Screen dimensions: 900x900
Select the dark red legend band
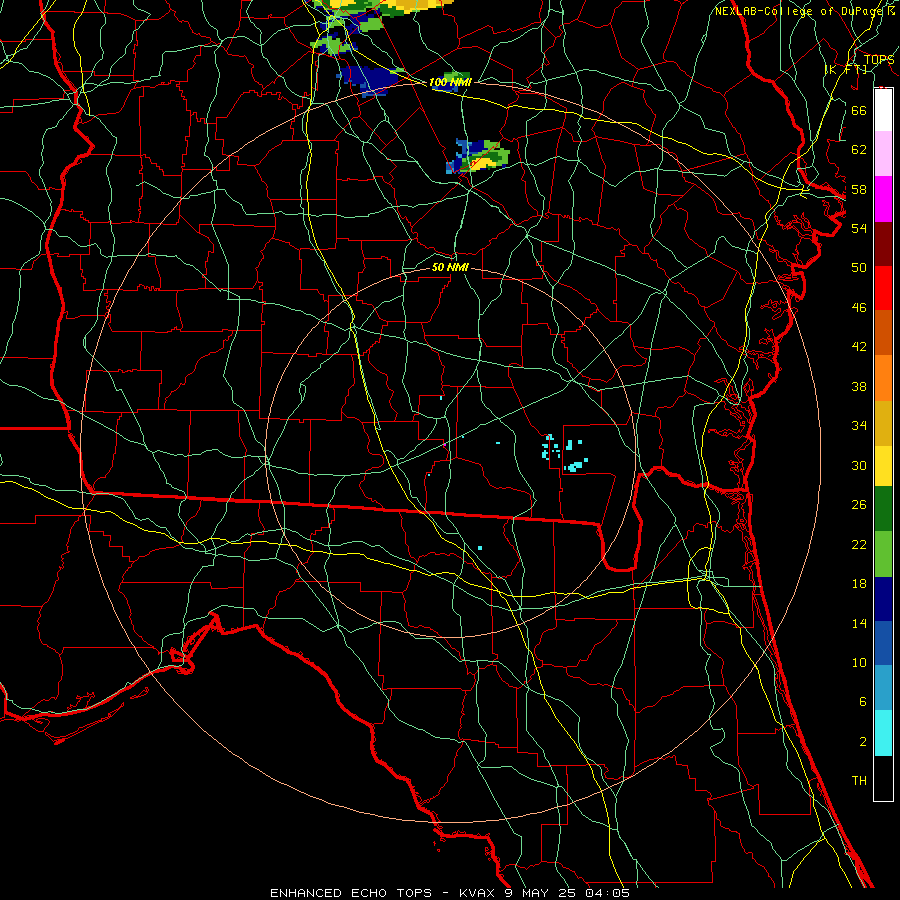[x=883, y=243]
